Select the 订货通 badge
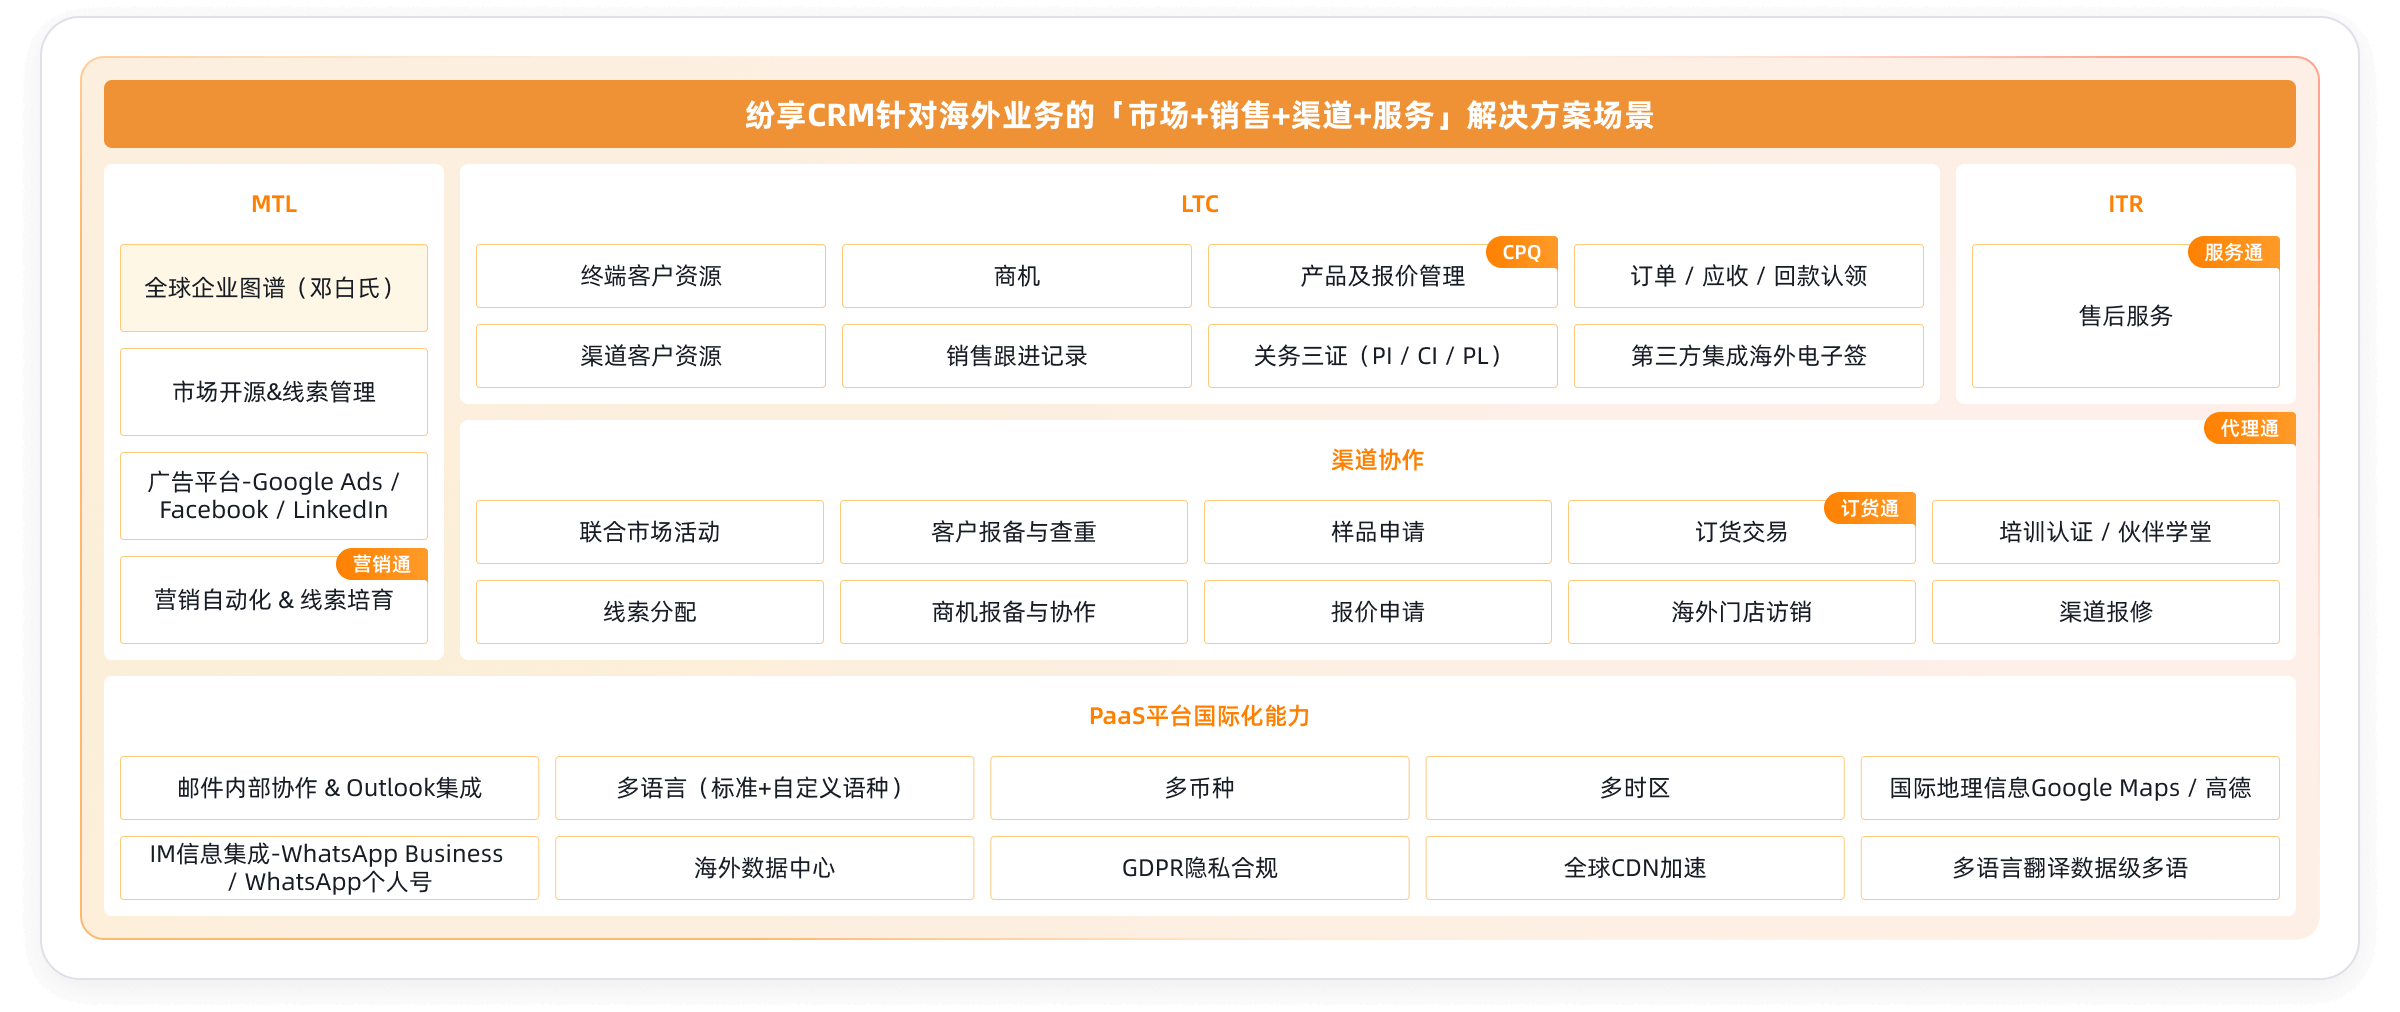Screen dimensions: 2400x1012 tap(1869, 508)
